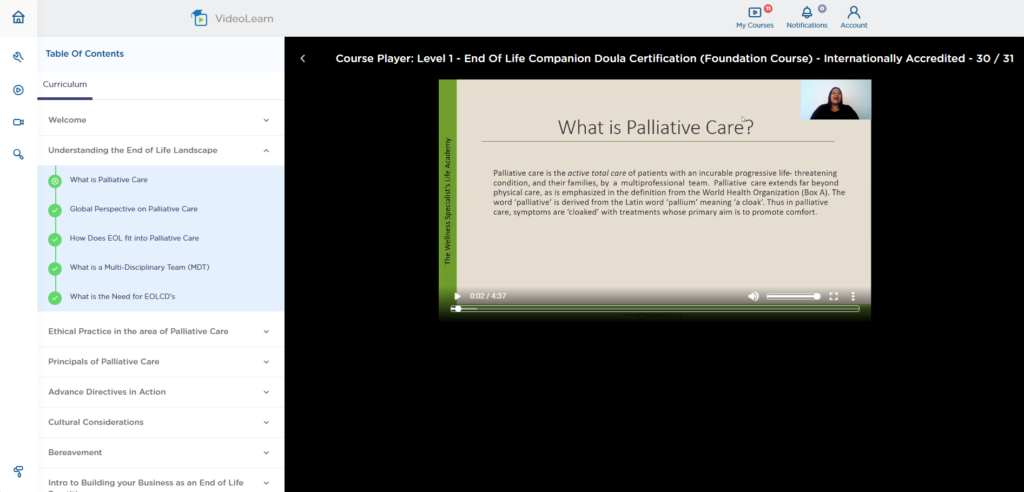The height and width of the screenshot is (492, 1024).
Task: Click check mark beside Need for EOLCD's
Action: click(x=55, y=297)
